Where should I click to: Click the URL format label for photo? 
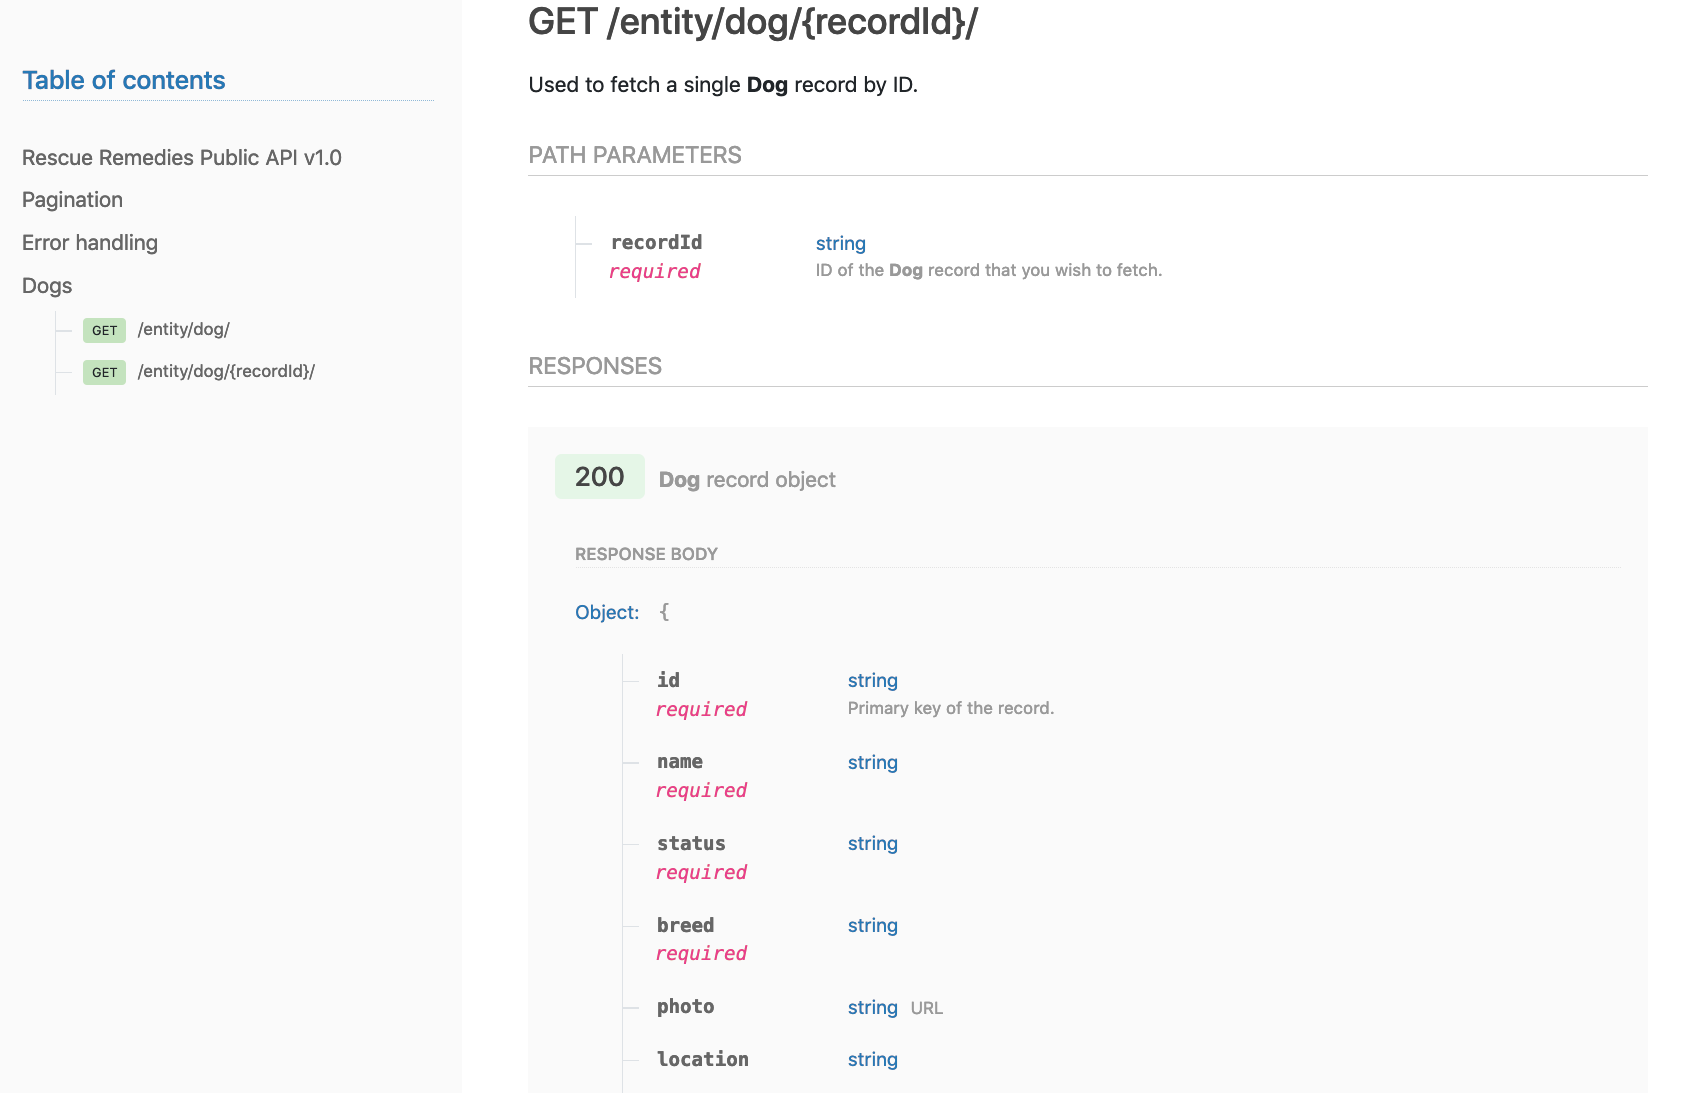click(927, 1008)
